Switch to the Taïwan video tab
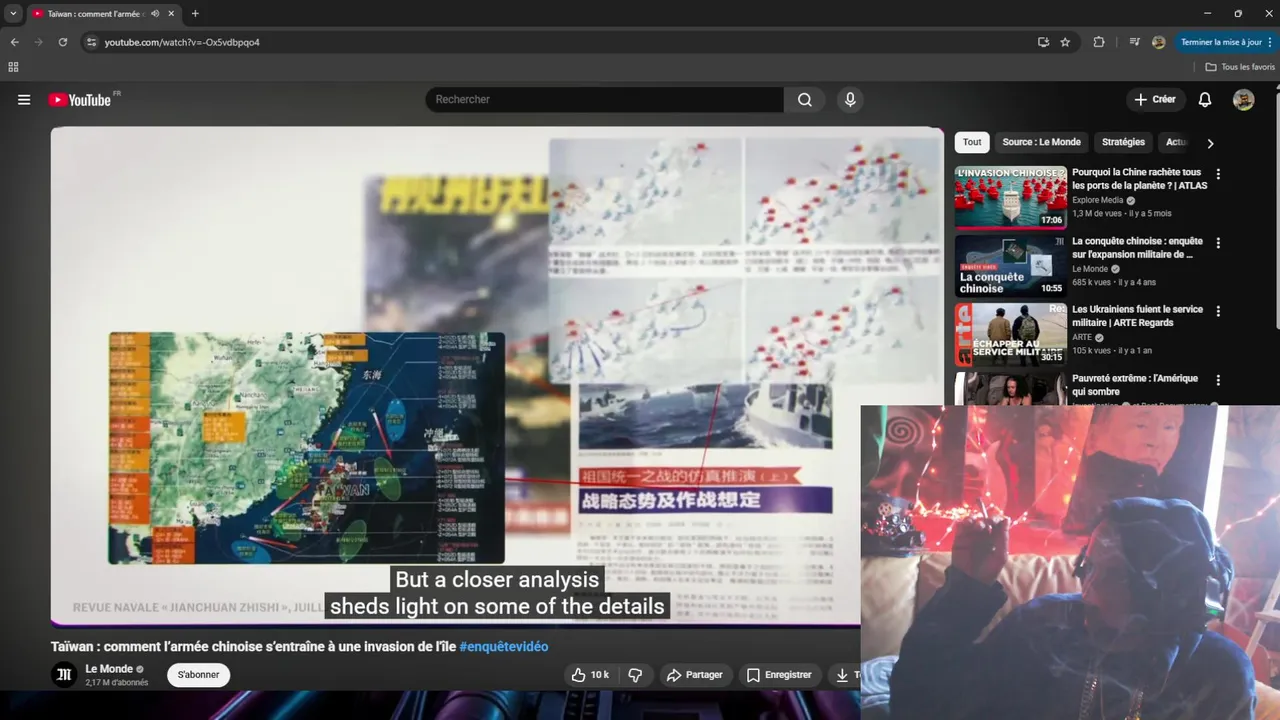Screen dimensions: 1280x720 click(95, 14)
